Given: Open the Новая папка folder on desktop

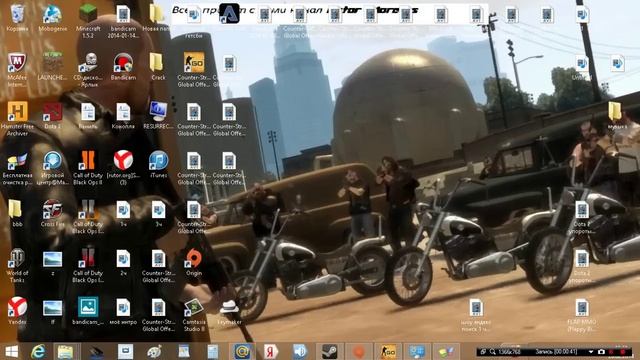Looking at the screenshot, I should (x=157, y=19).
